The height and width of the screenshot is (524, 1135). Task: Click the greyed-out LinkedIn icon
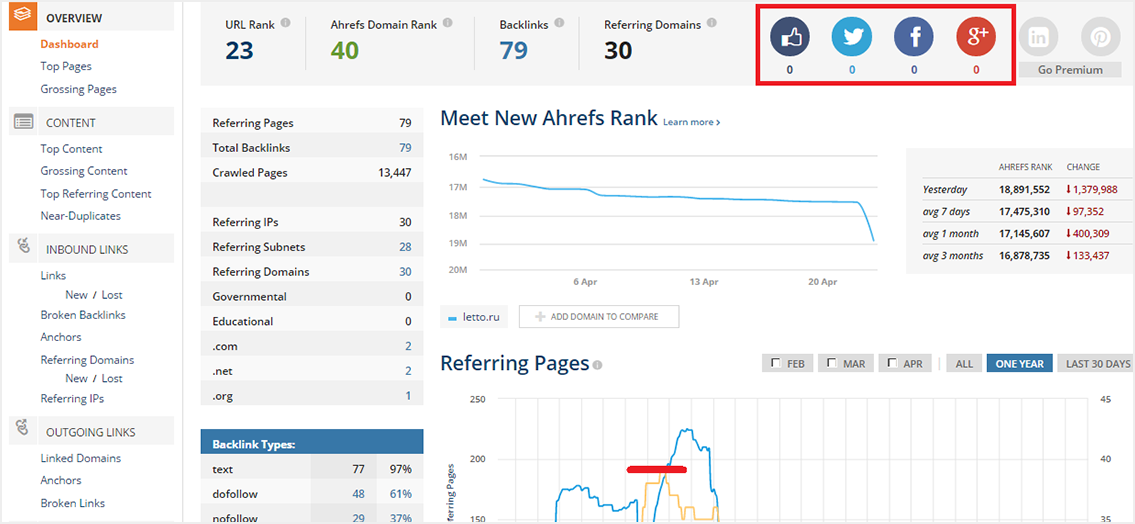pyautogui.click(x=1038, y=38)
